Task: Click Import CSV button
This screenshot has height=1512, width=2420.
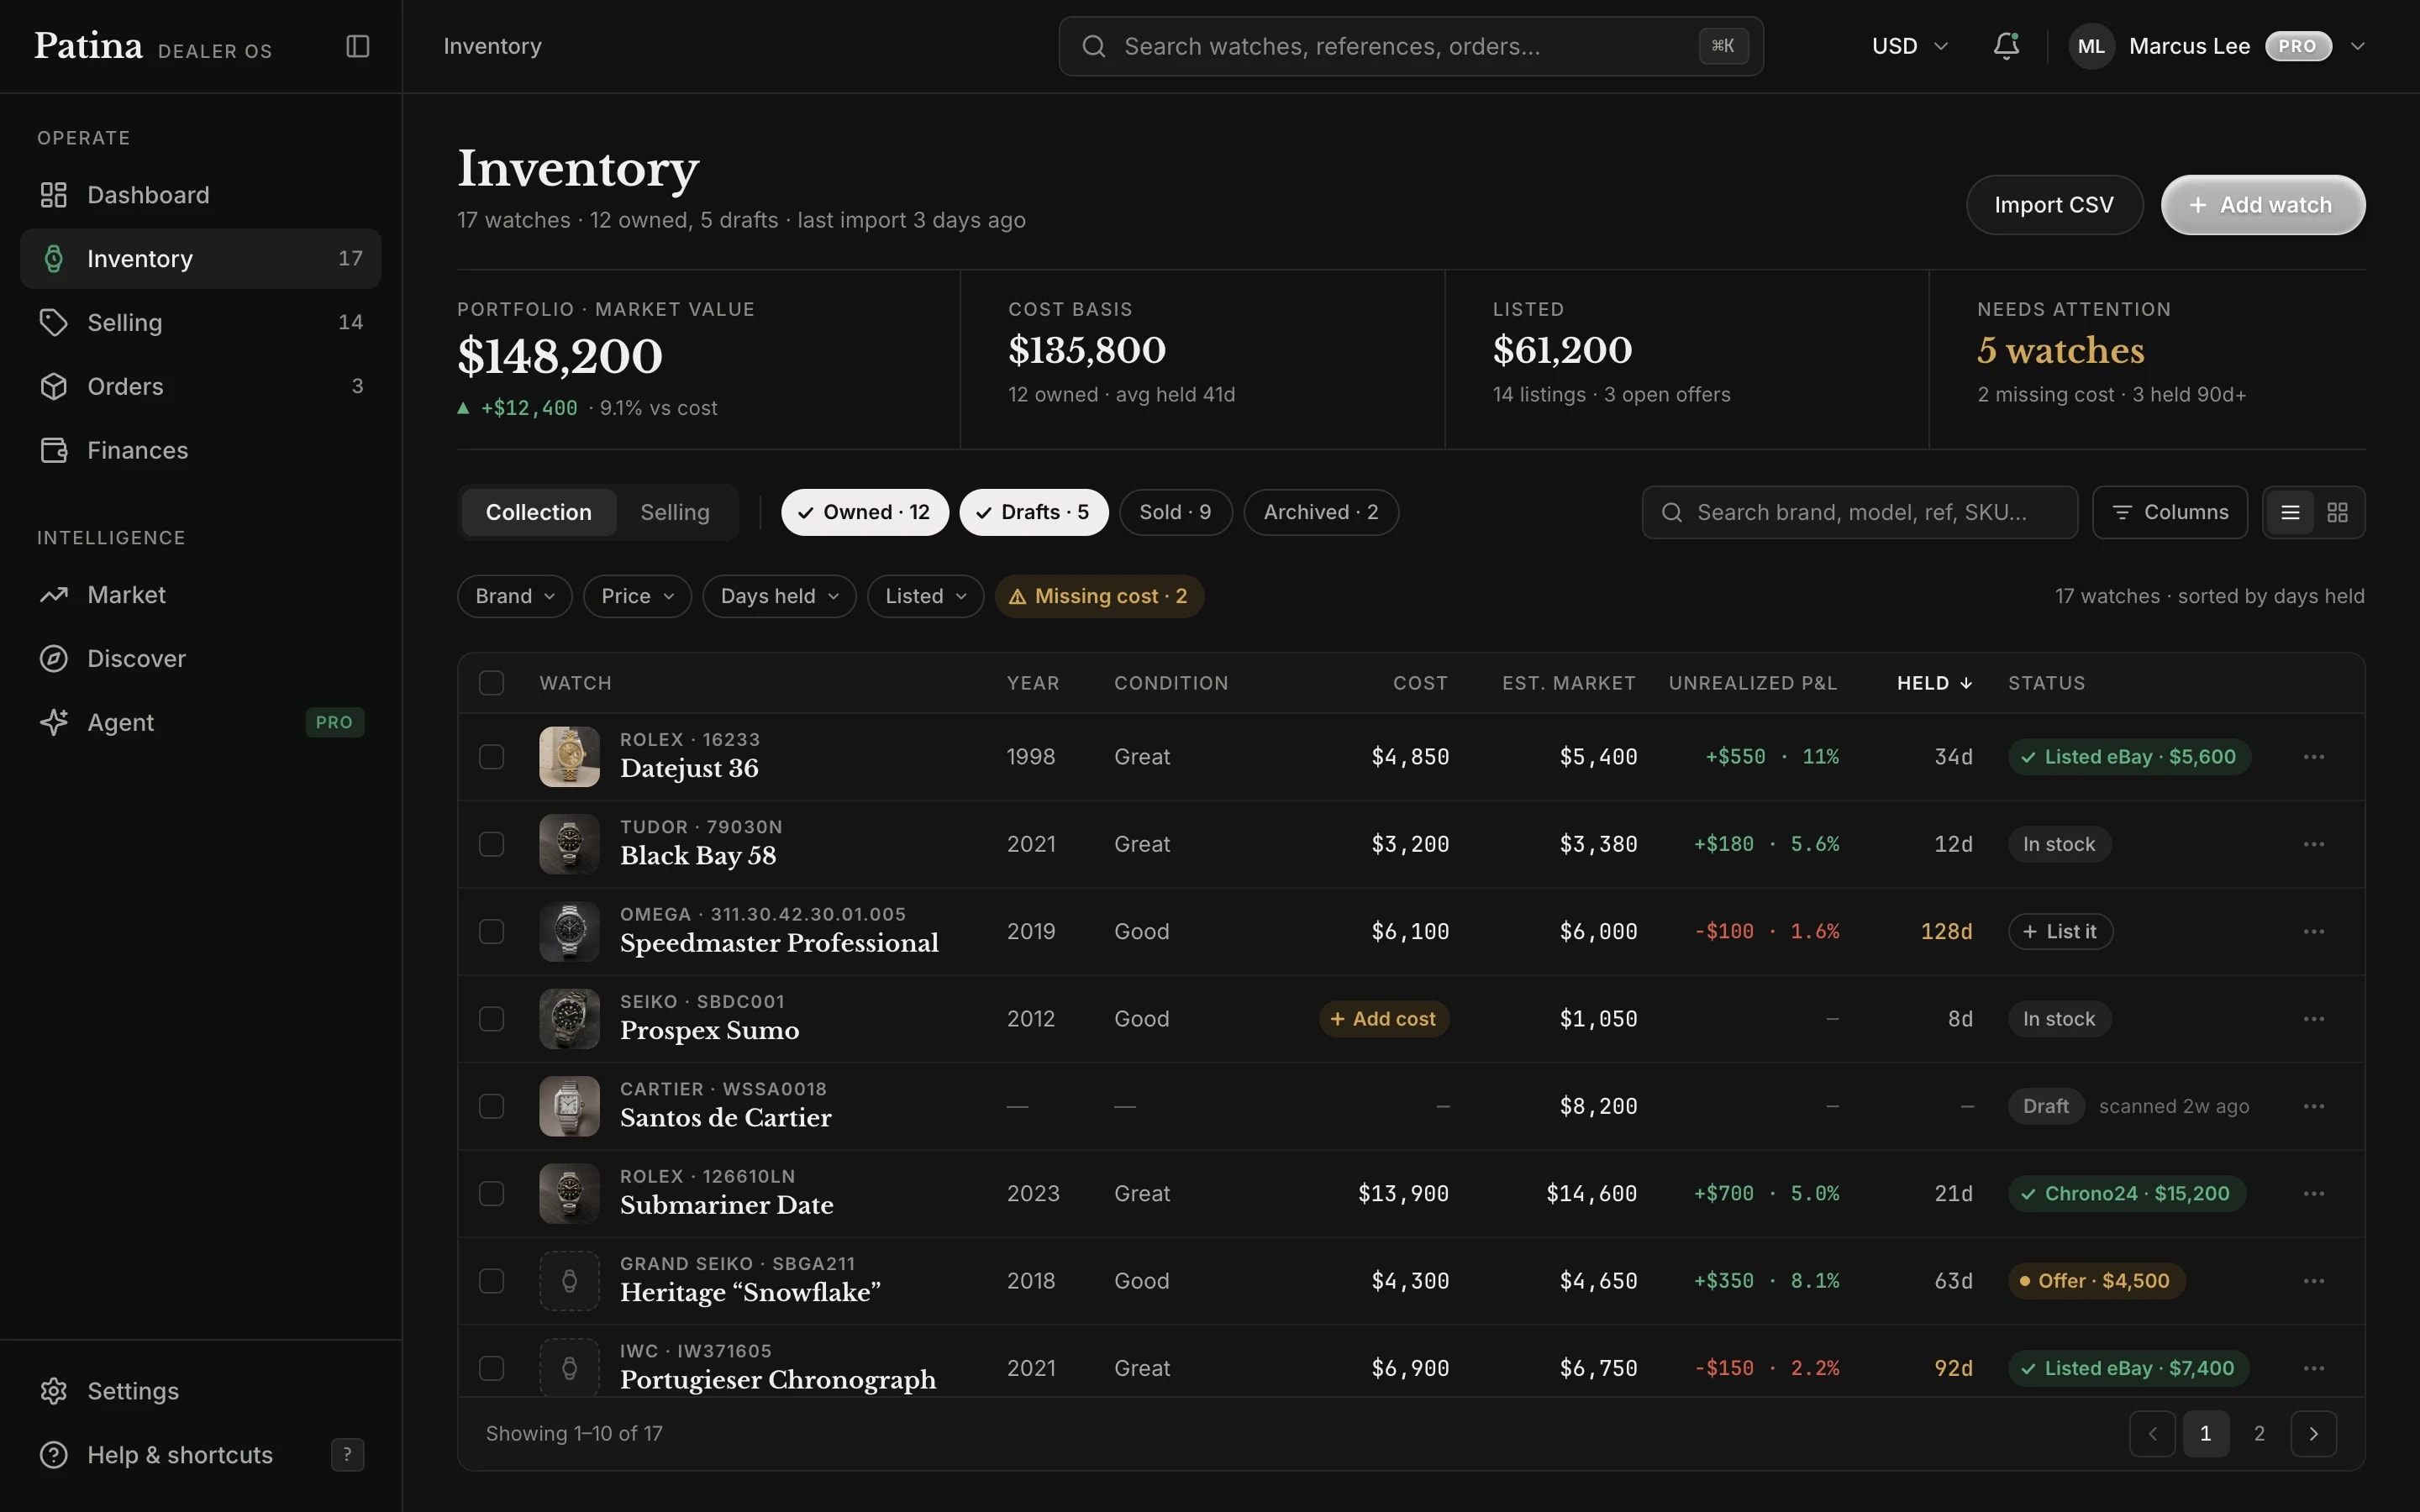Action: [2054, 205]
